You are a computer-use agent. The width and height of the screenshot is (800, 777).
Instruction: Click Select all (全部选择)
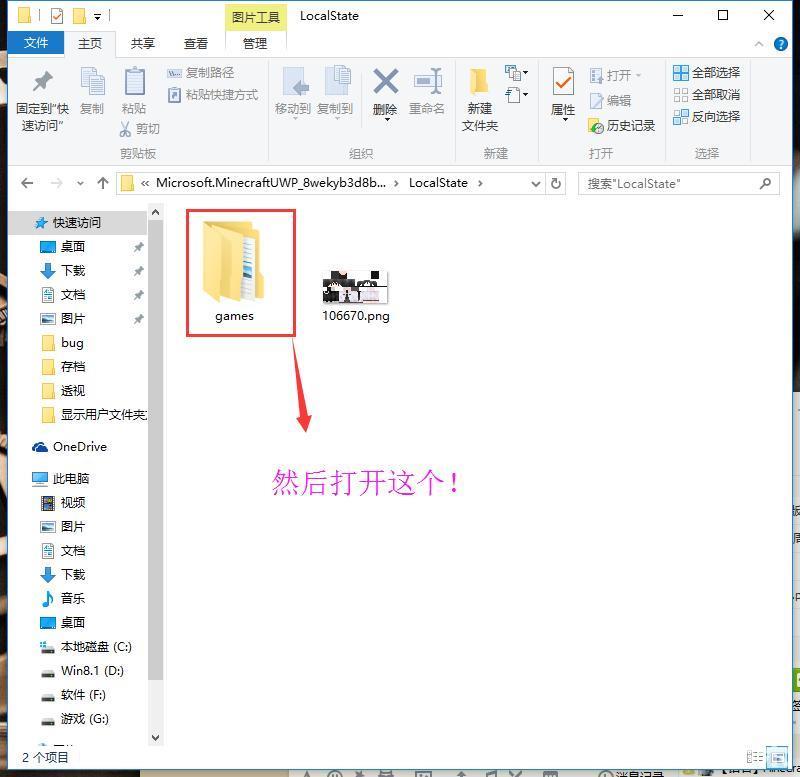point(707,73)
